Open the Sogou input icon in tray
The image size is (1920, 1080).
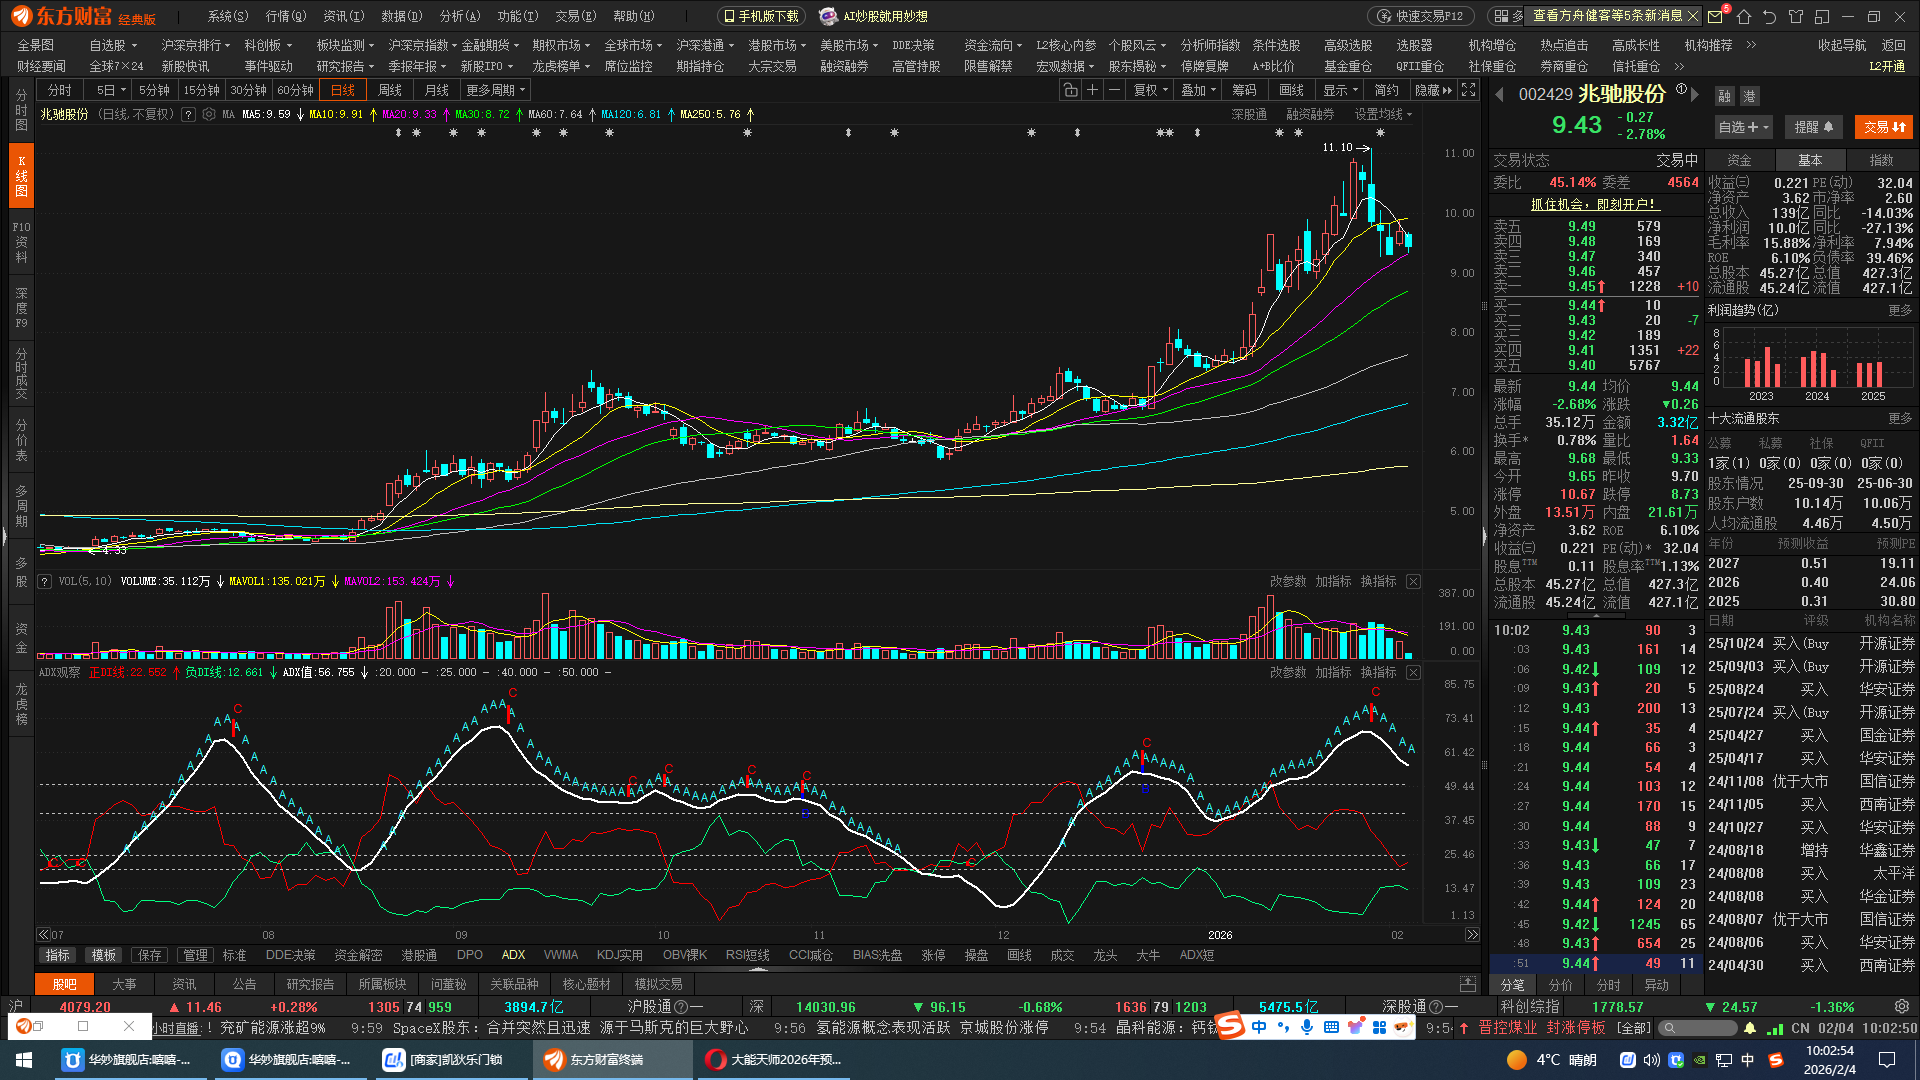coord(1776,1060)
